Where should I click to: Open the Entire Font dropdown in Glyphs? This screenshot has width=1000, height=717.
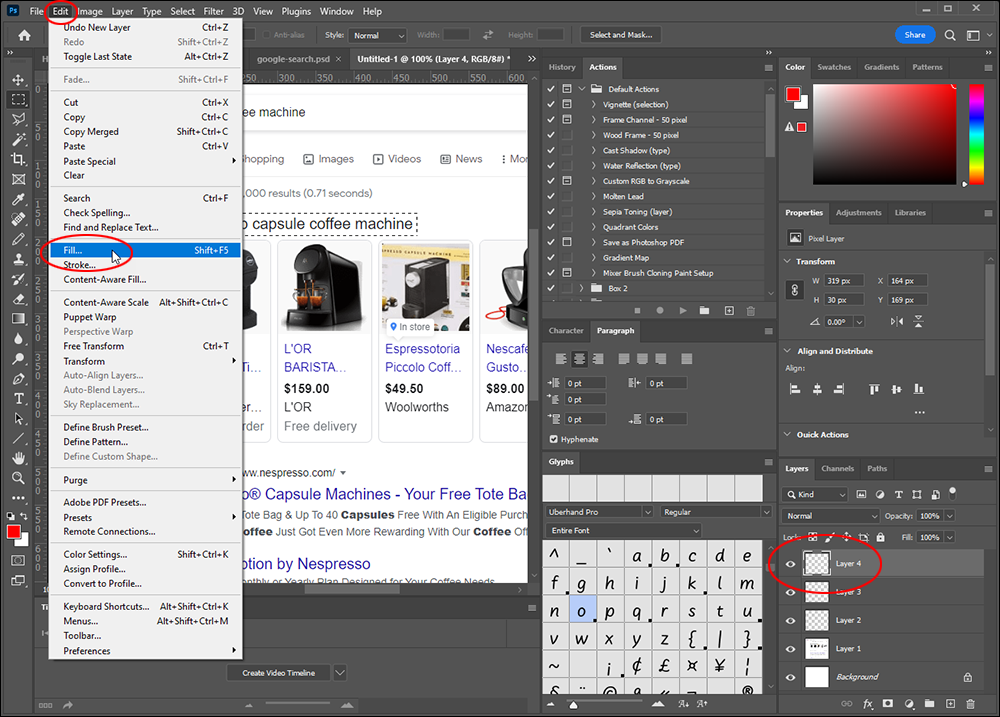pos(623,531)
